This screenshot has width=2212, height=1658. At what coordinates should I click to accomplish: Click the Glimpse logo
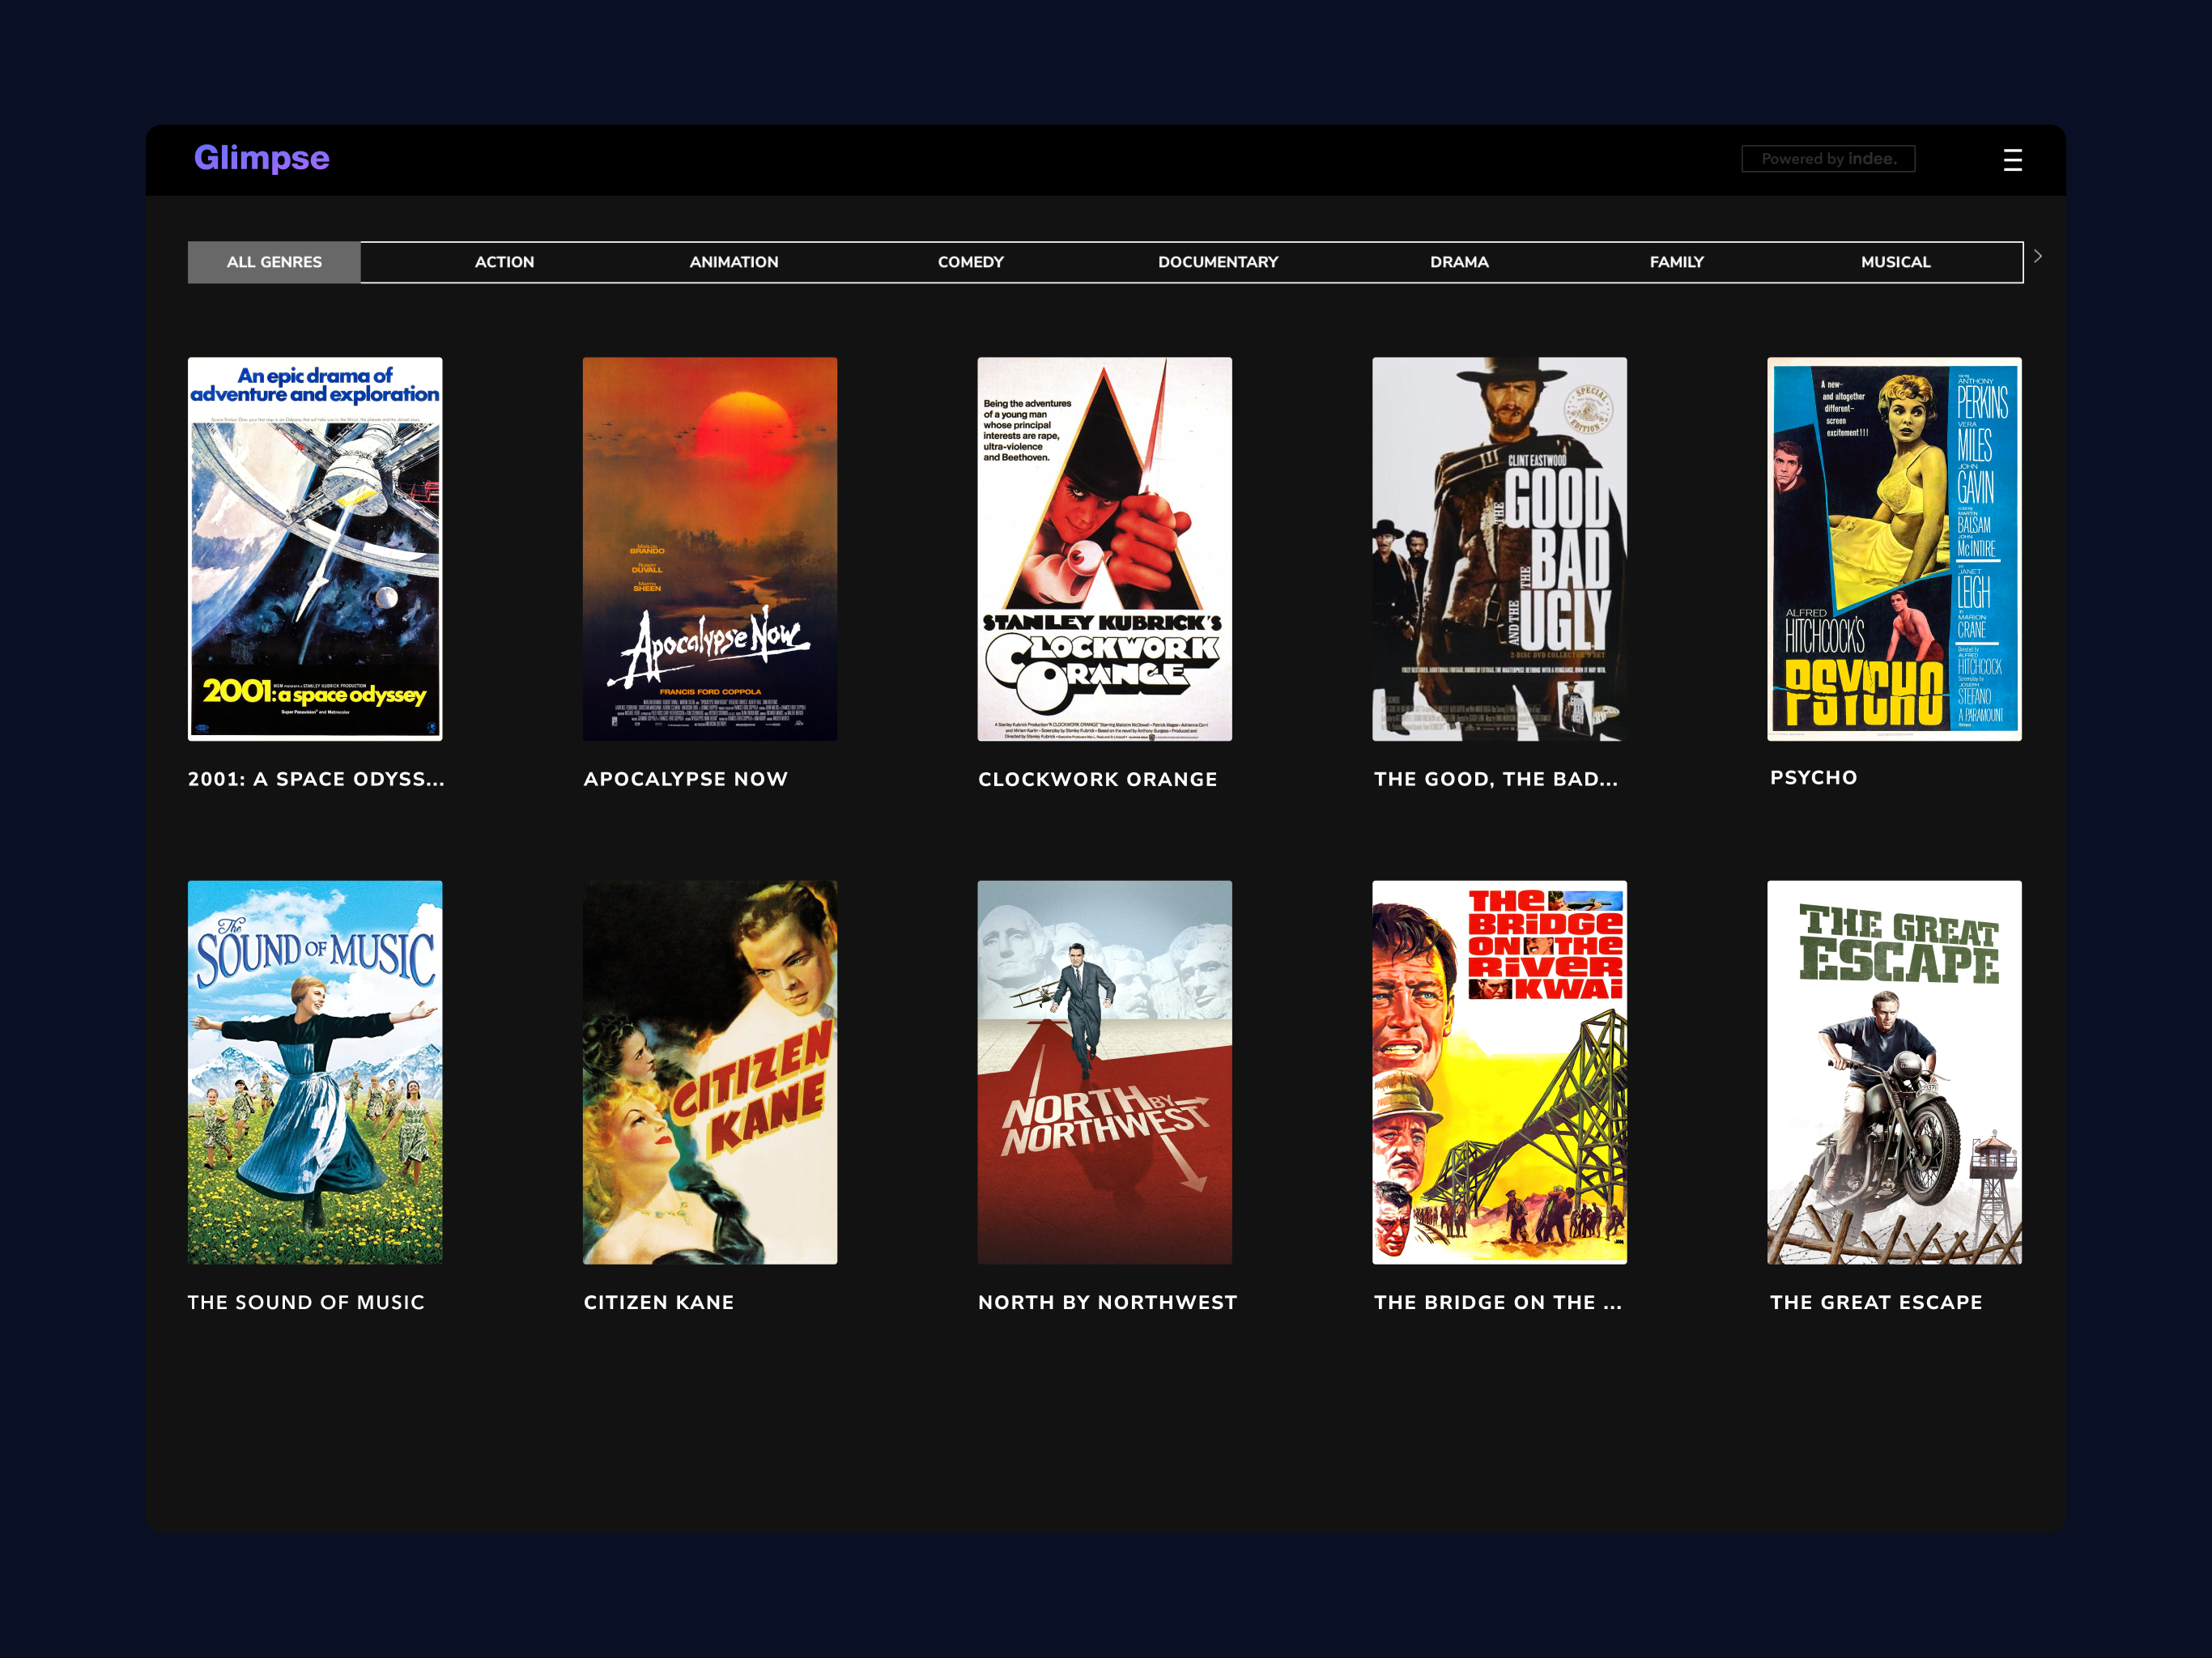click(261, 158)
